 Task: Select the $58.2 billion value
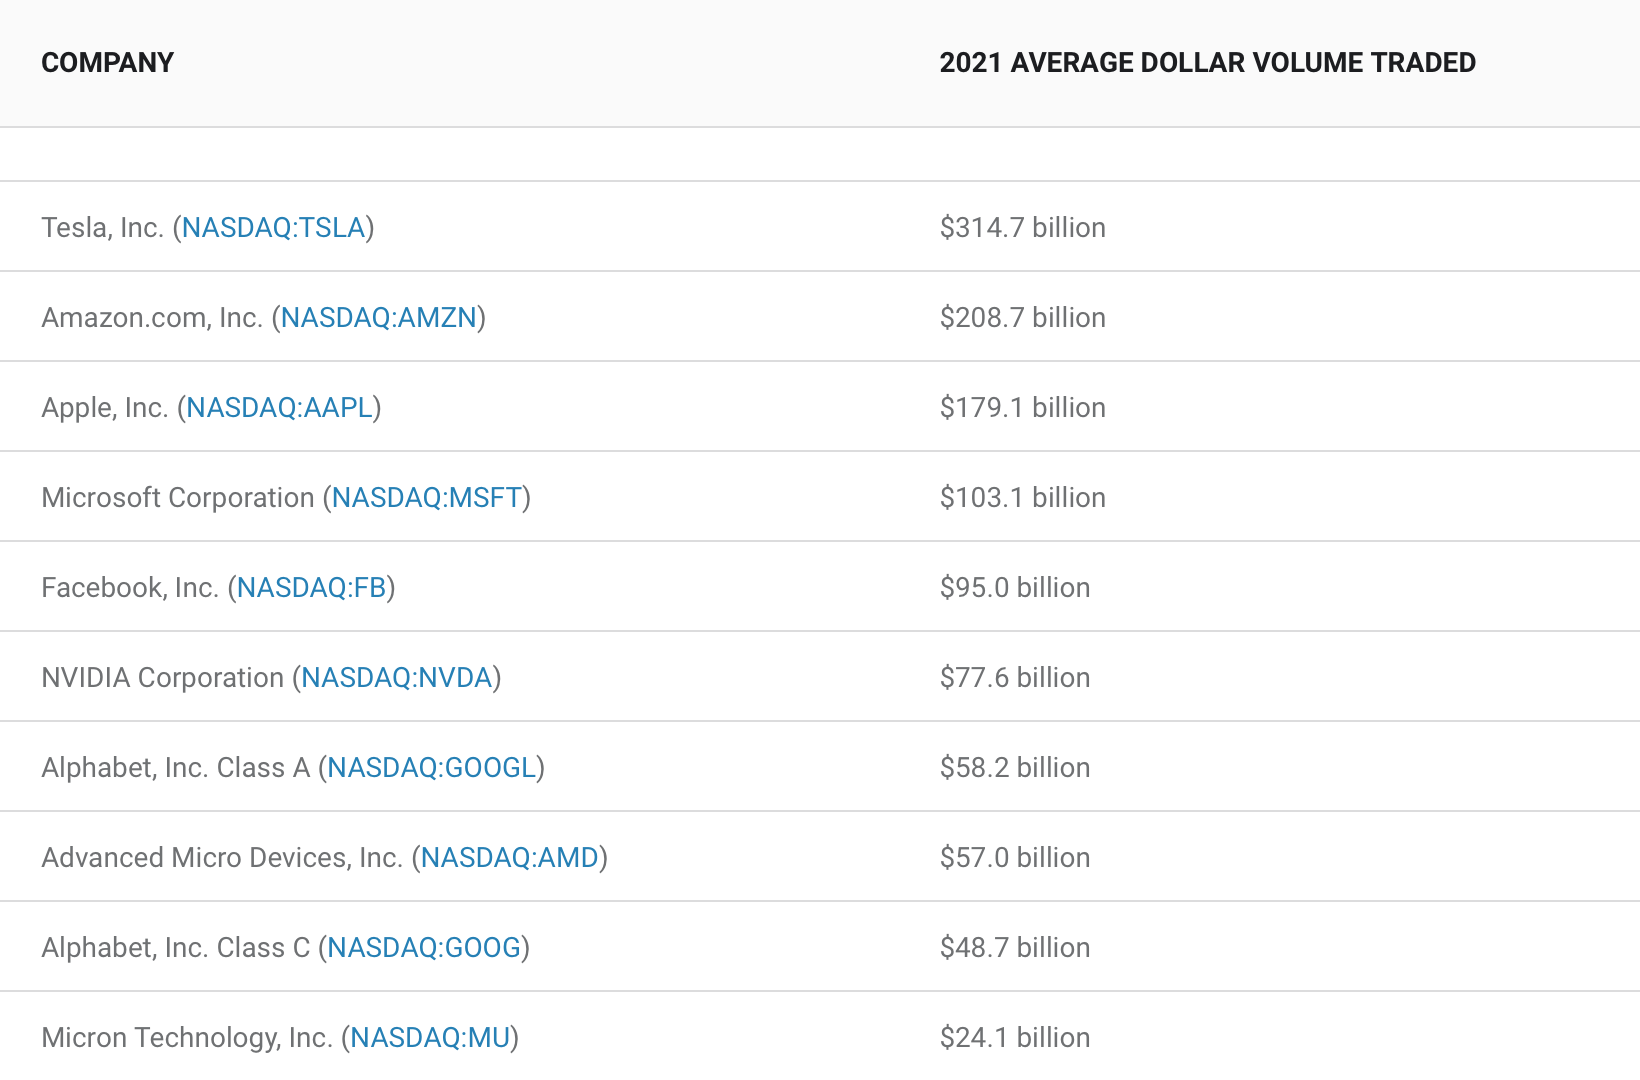point(1015,768)
